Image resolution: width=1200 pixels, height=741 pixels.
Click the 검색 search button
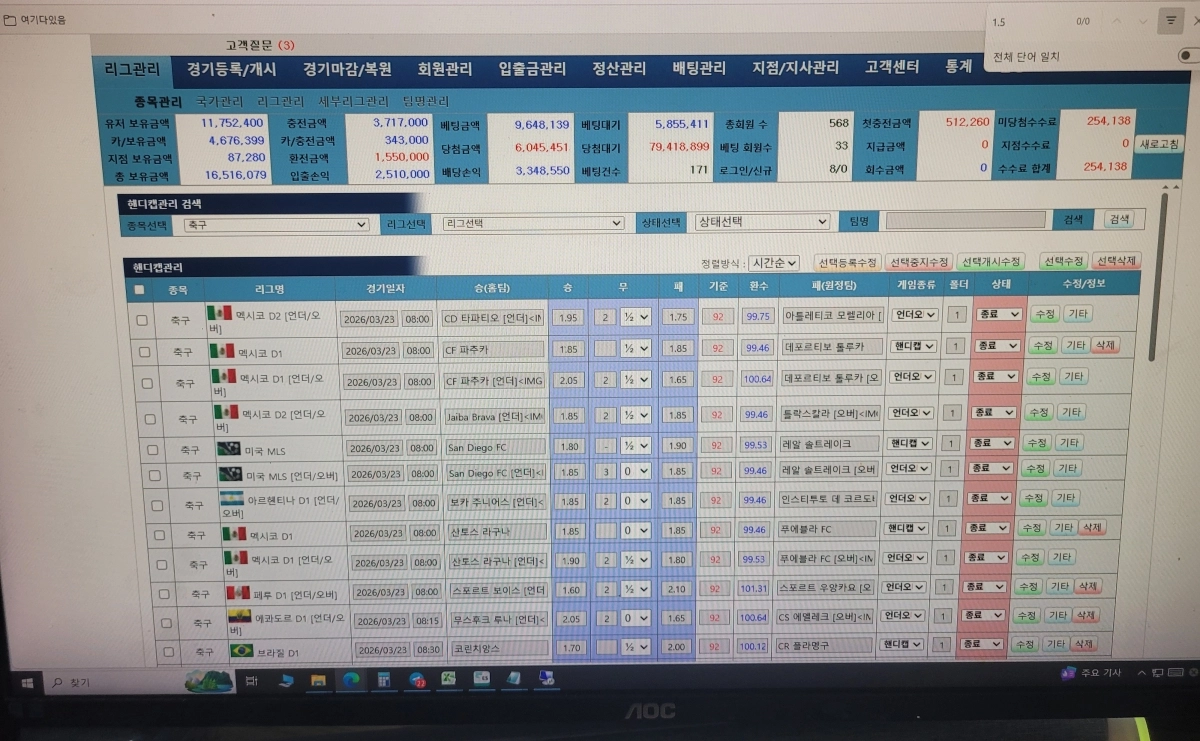pyautogui.click(x=1118, y=219)
